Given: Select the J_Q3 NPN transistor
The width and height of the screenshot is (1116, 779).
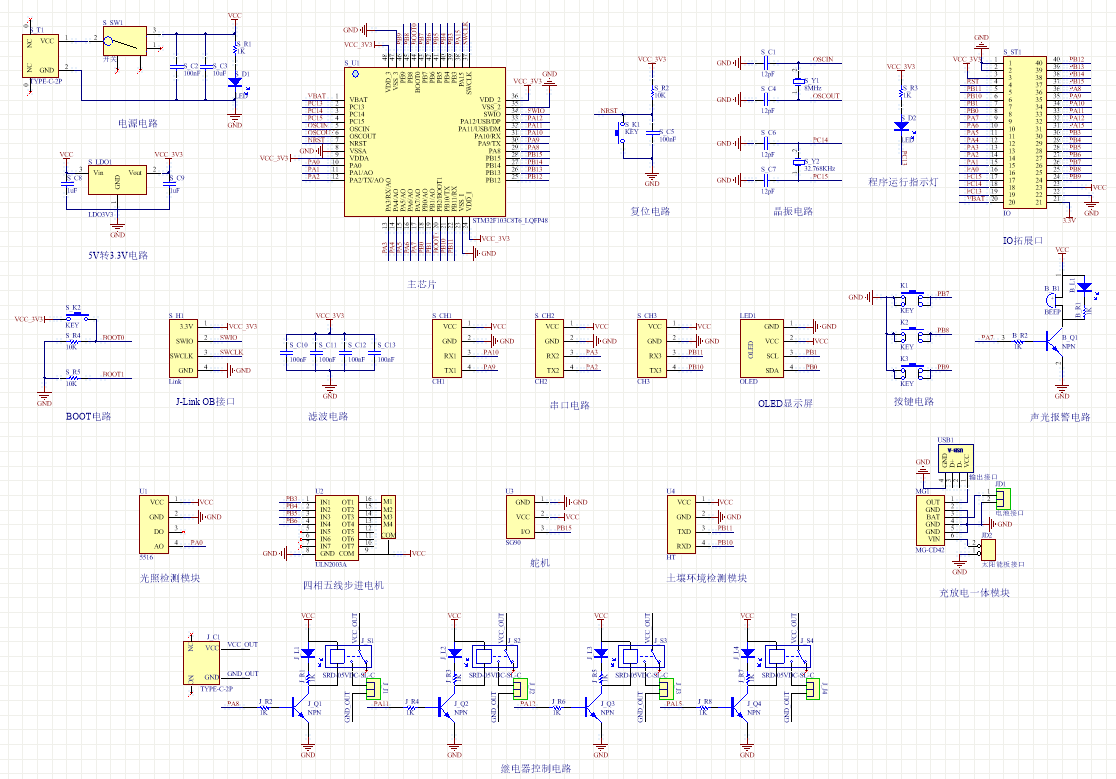Looking at the screenshot, I should click(594, 708).
